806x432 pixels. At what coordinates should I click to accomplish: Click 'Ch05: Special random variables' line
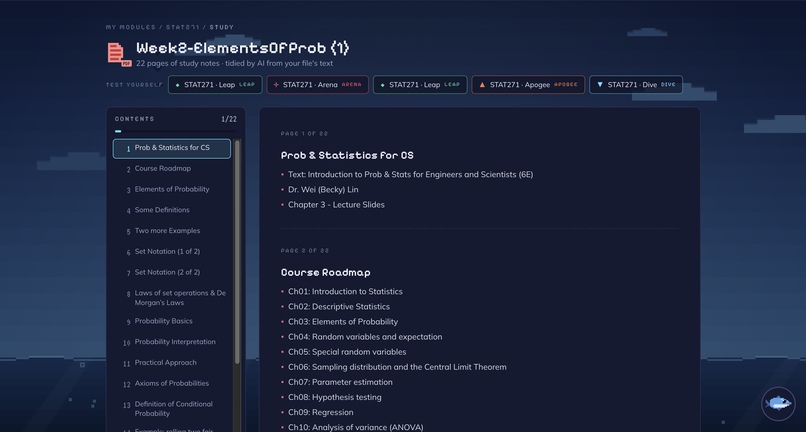point(347,352)
